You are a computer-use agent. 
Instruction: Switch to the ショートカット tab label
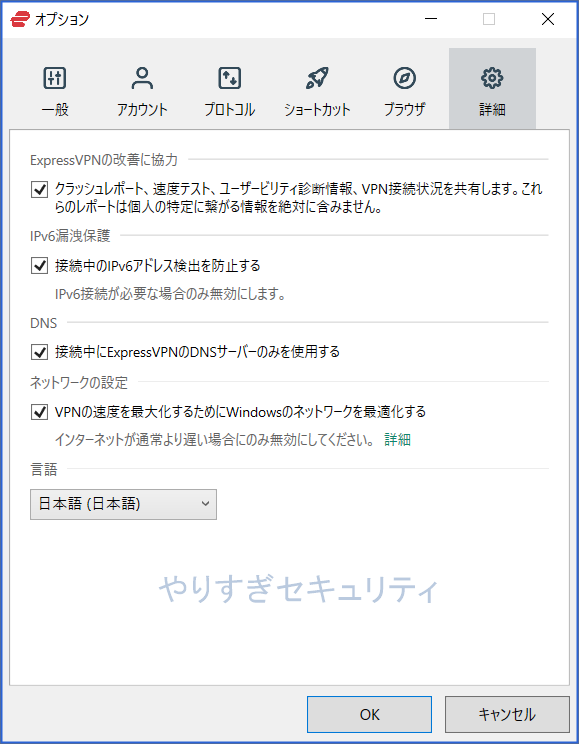[x=317, y=110]
